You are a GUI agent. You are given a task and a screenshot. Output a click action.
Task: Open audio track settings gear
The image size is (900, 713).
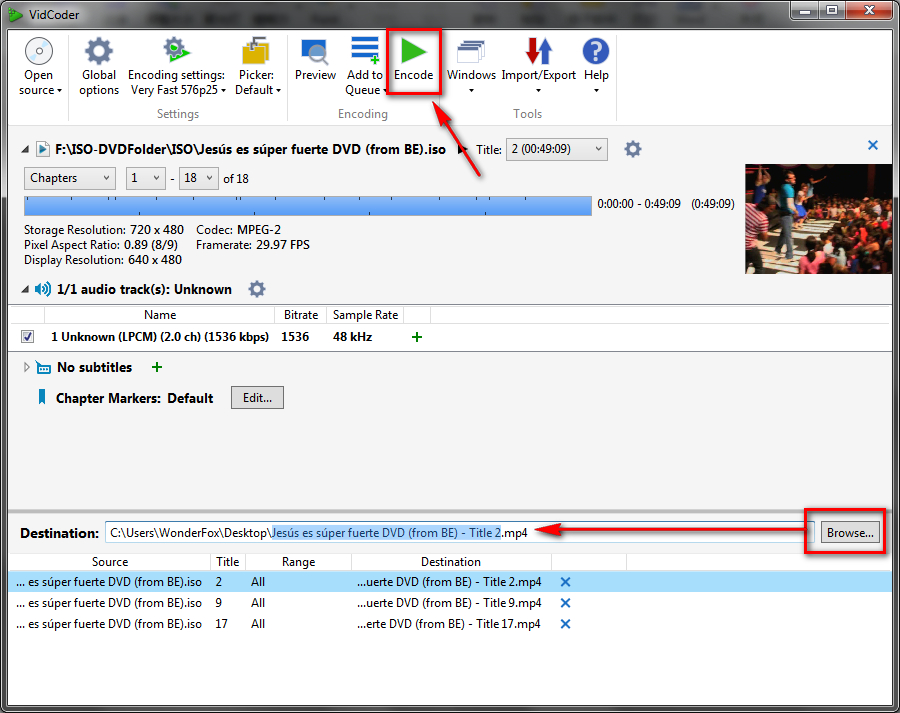(257, 289)
